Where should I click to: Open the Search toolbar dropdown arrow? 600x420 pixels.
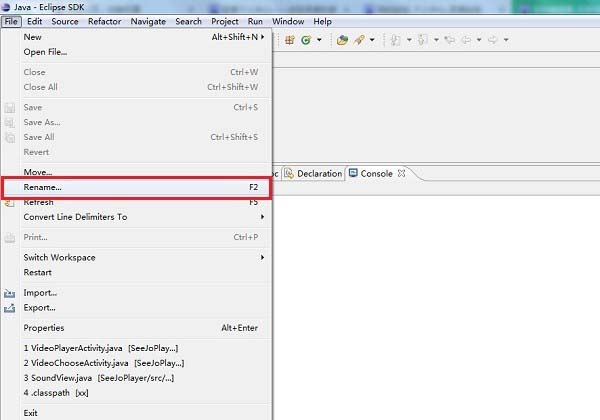[x=372, y=40]
